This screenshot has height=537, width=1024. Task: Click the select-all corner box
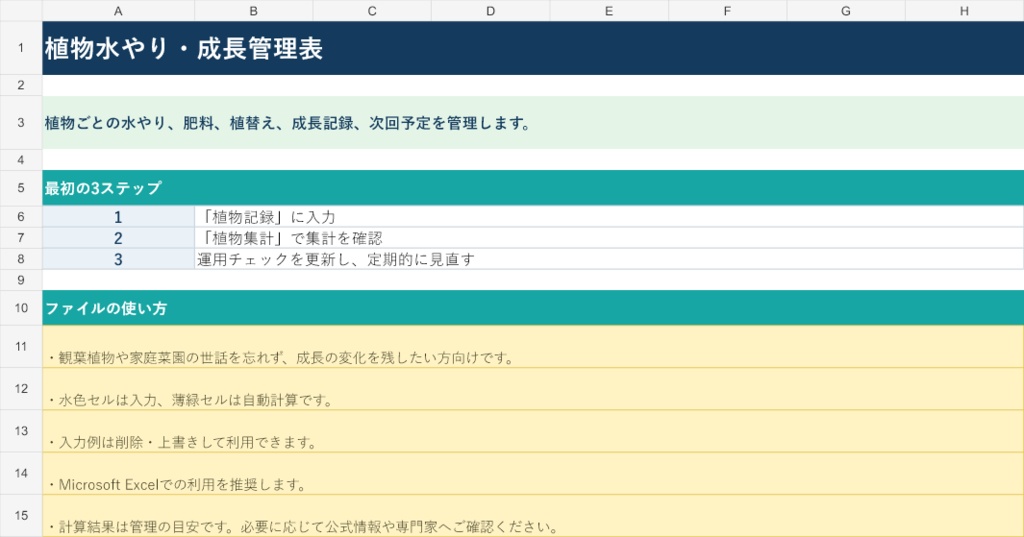click(21, 10)
